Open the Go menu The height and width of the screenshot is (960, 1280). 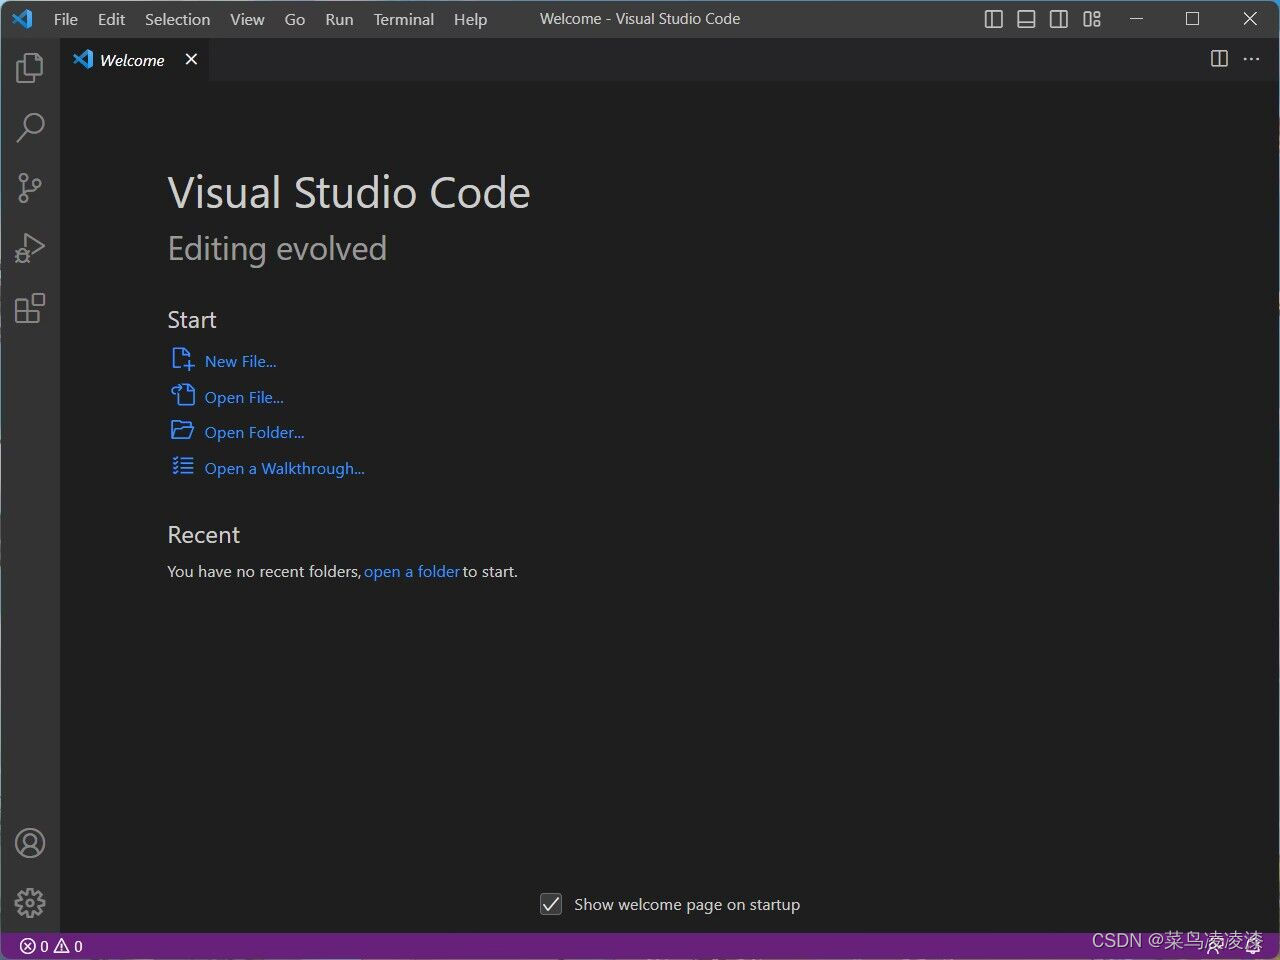click(295, 19)
